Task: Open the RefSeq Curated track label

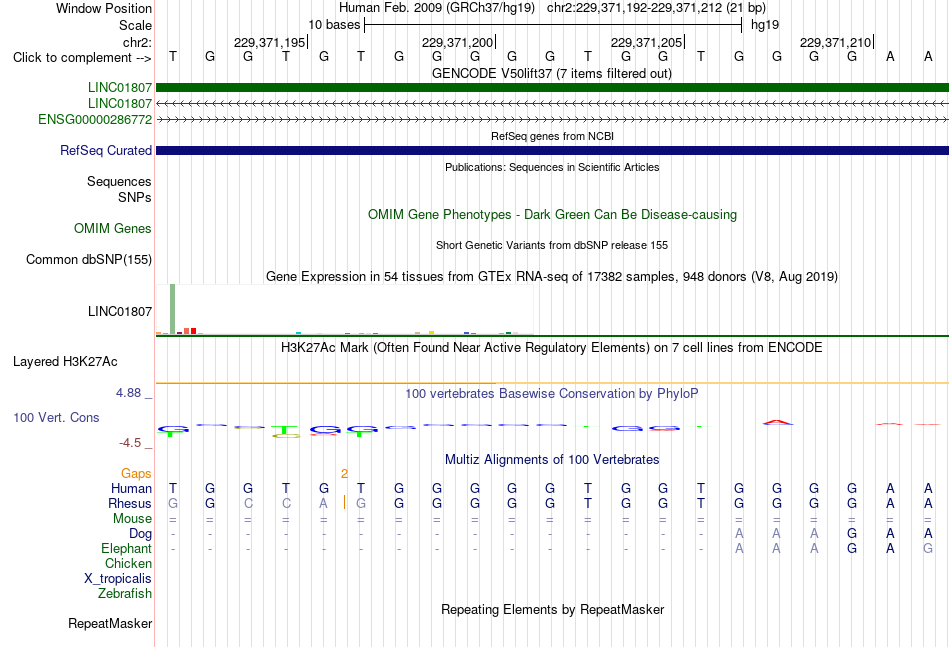Action: (106, 150)
